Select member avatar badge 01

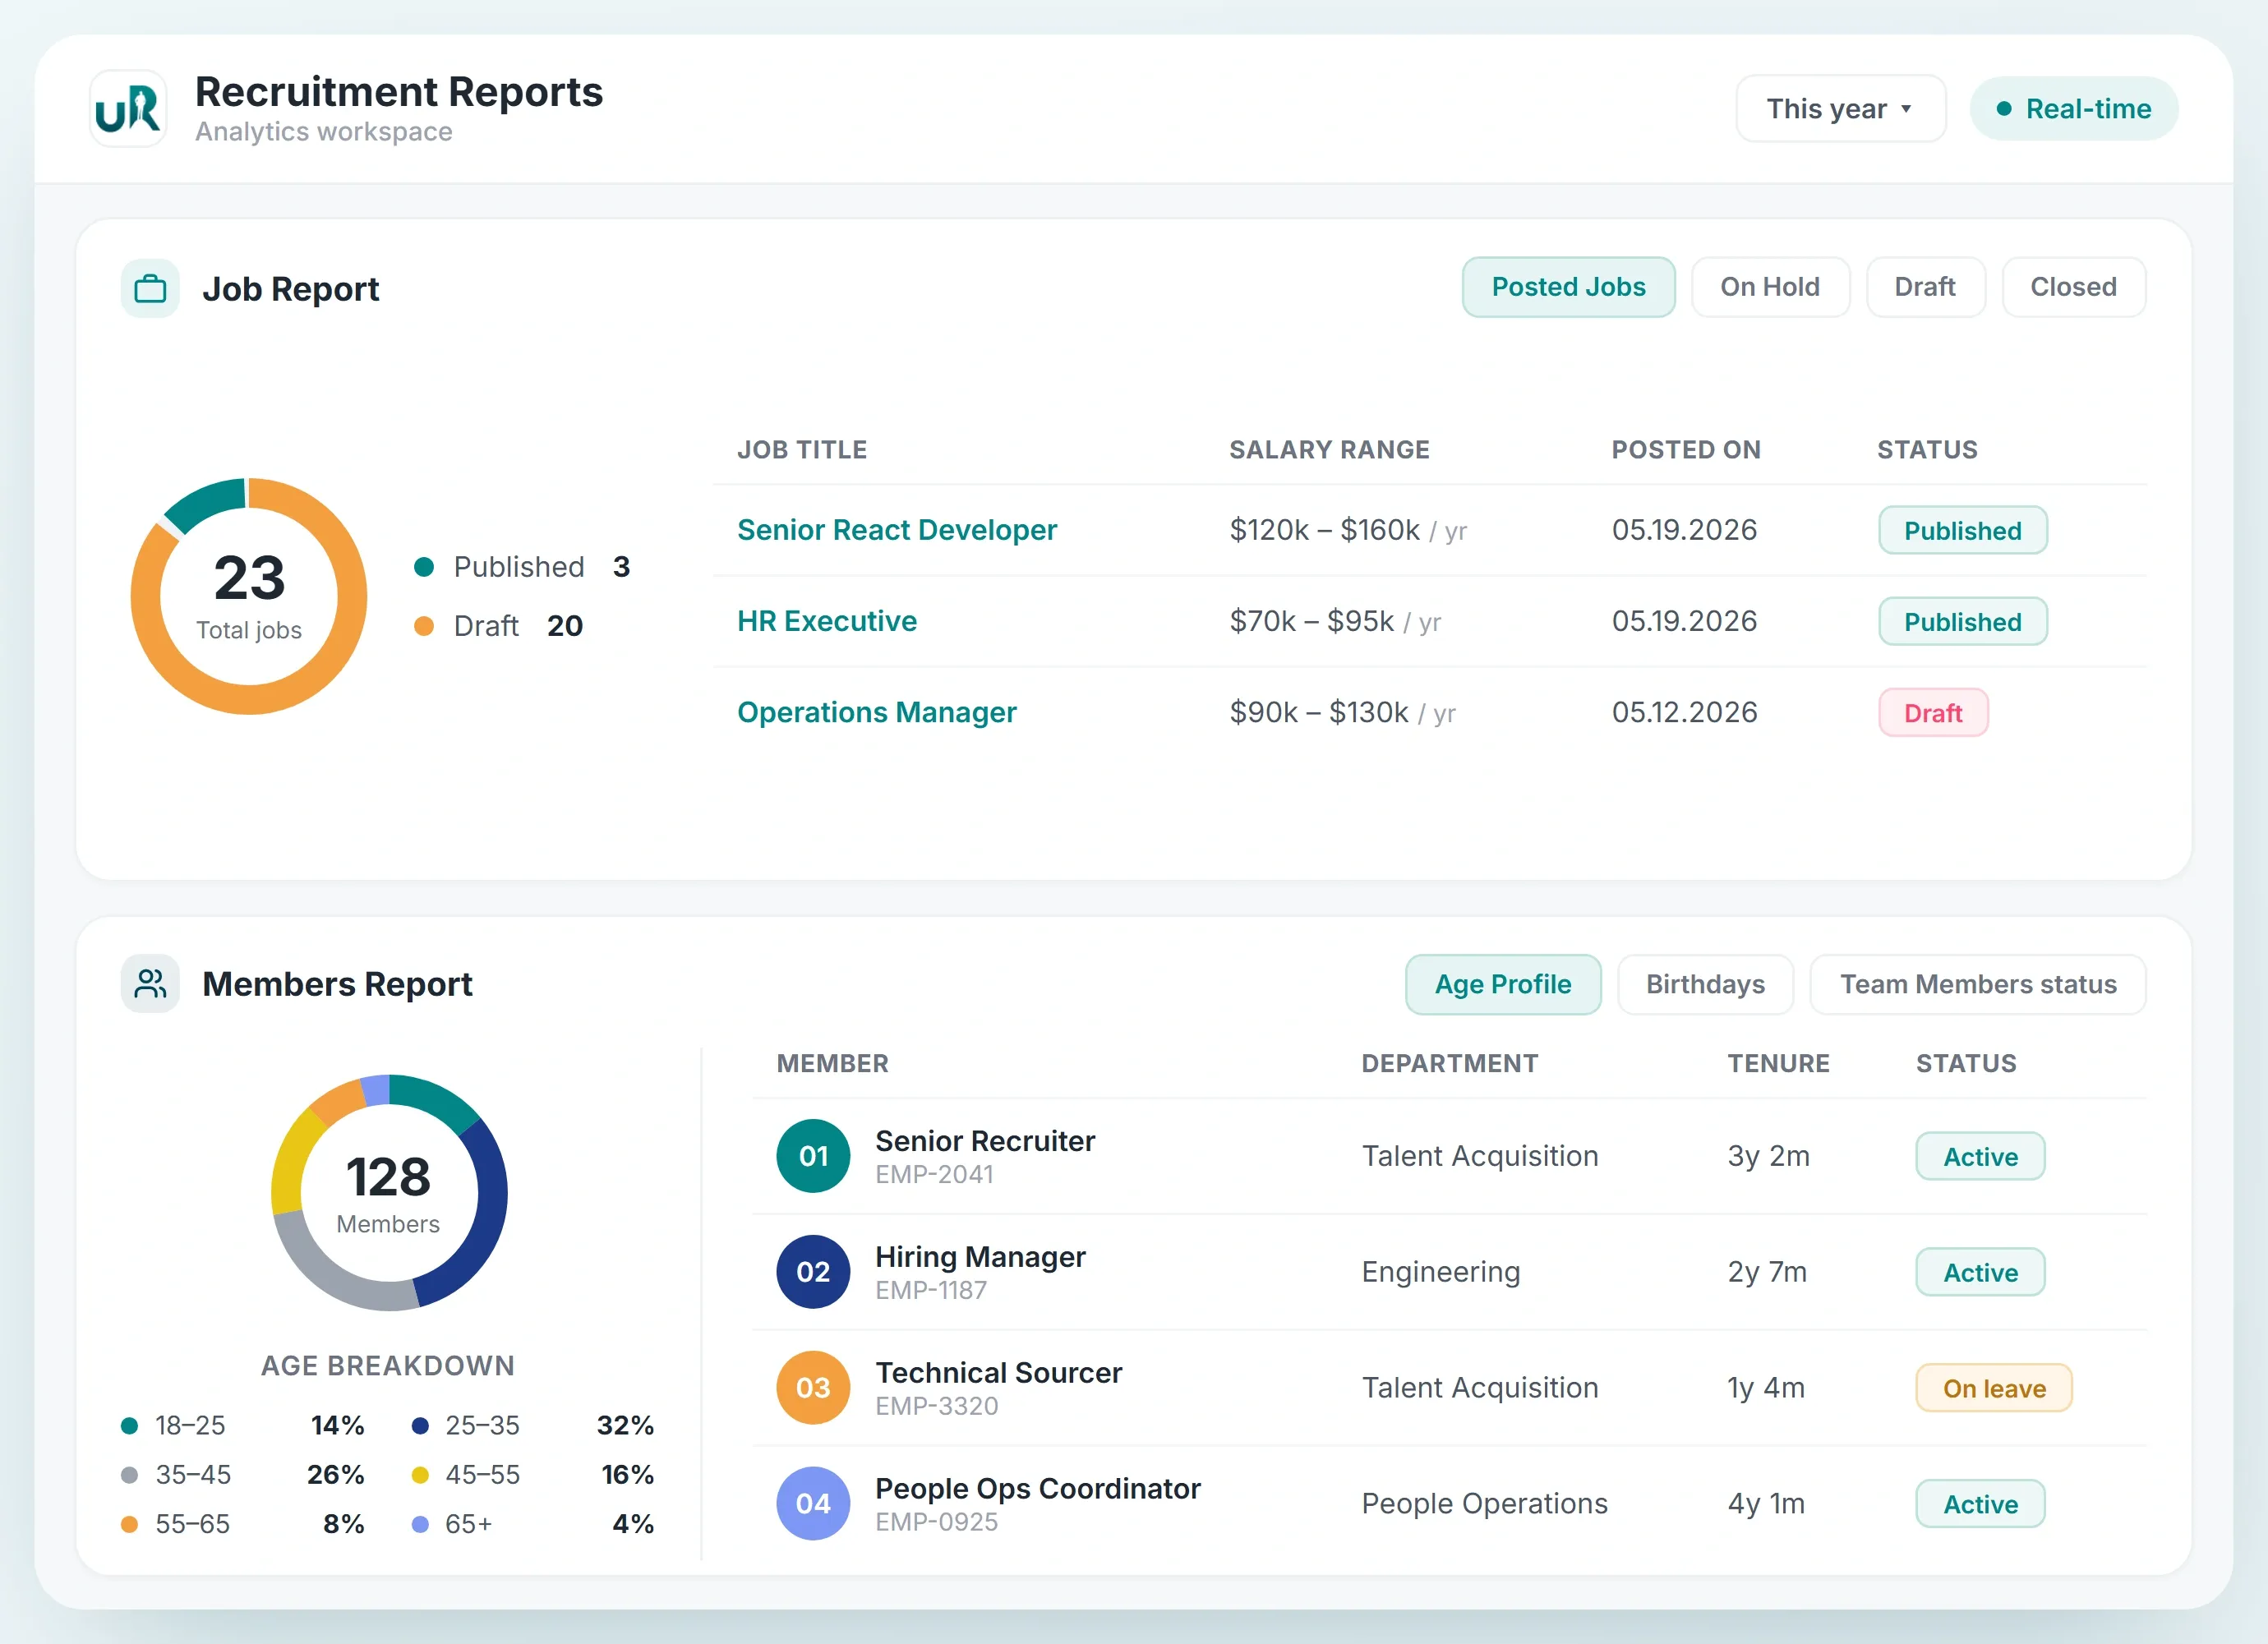tap(813, 1156)
